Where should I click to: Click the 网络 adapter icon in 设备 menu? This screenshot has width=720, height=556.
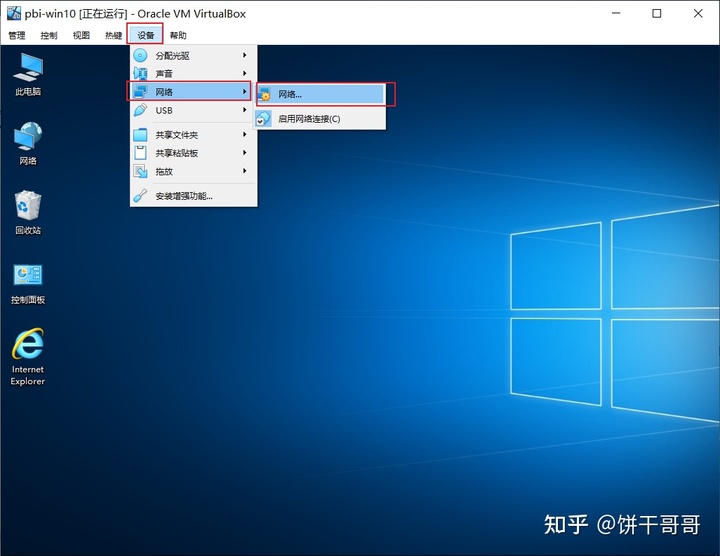(x=140, y=92)
